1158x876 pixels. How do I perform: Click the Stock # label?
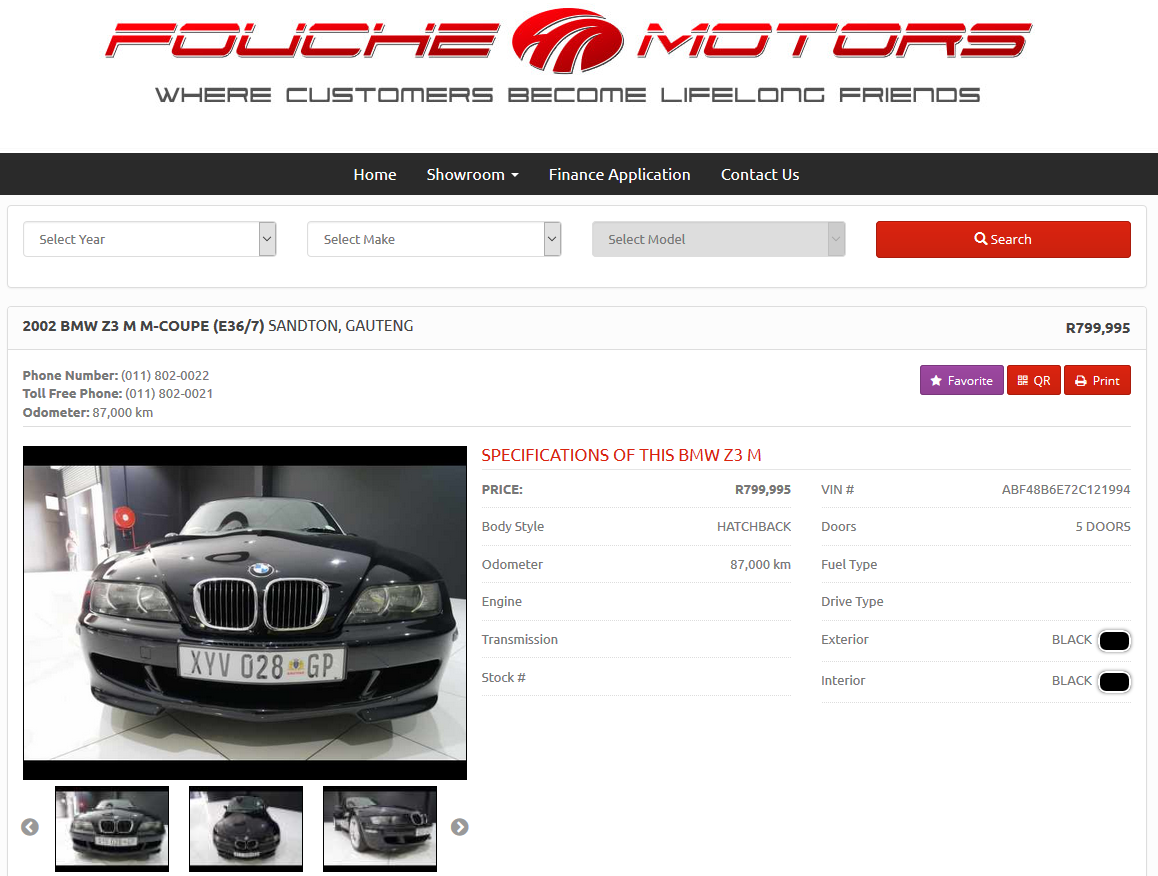(x=504, y=677)
